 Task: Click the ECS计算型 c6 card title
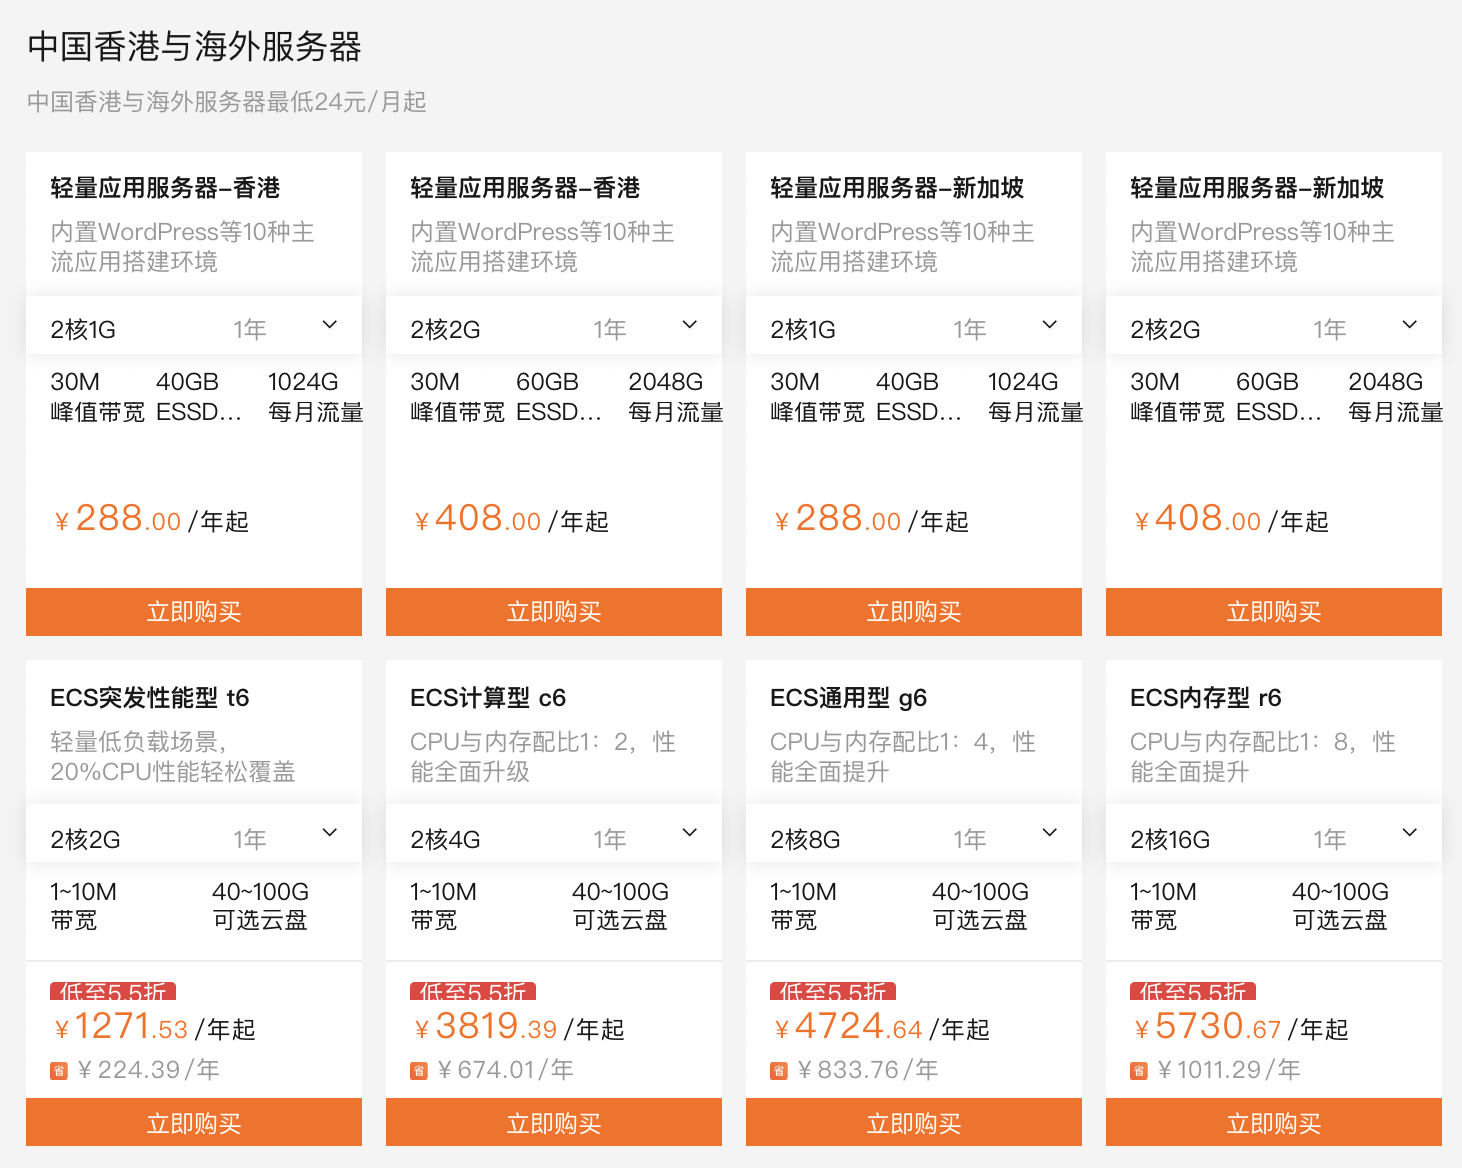pos(487,697)
